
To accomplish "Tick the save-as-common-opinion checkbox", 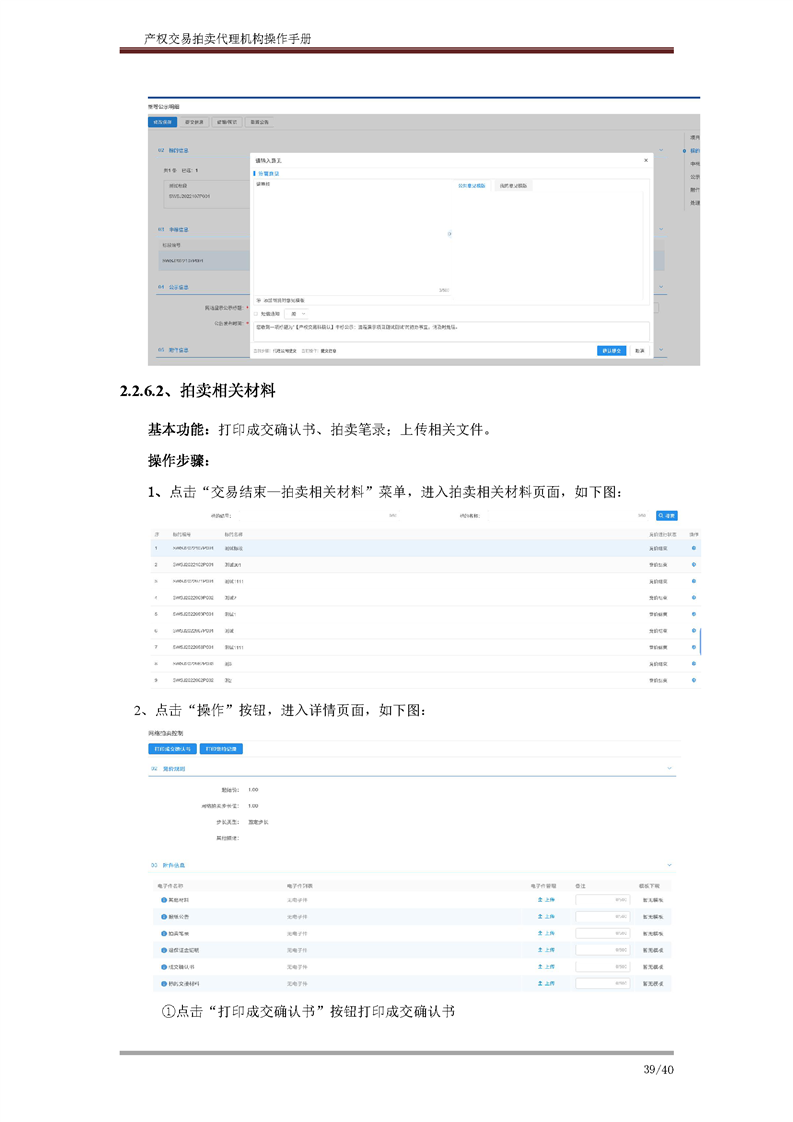I will pyautogui.click(x=258, y=300).
